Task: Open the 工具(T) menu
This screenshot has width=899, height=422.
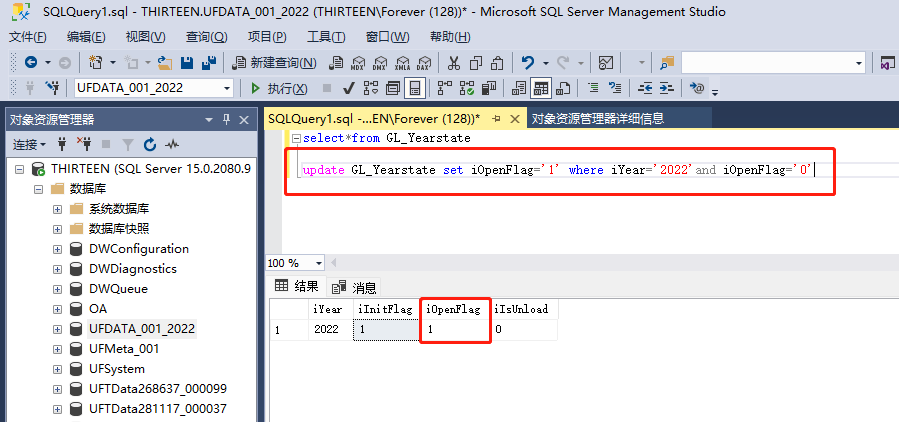Action: tap(326, 37)
